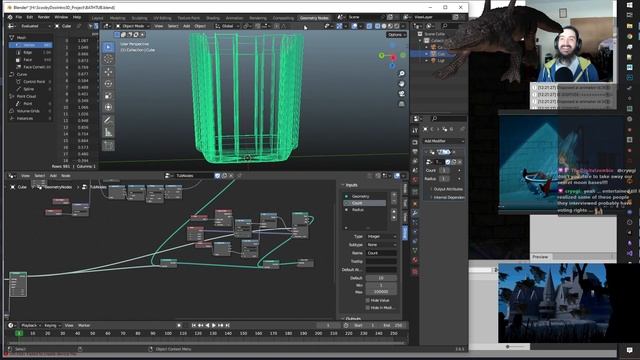Open the timeline Marker menu
640x360 pixels.
[84, 325]
